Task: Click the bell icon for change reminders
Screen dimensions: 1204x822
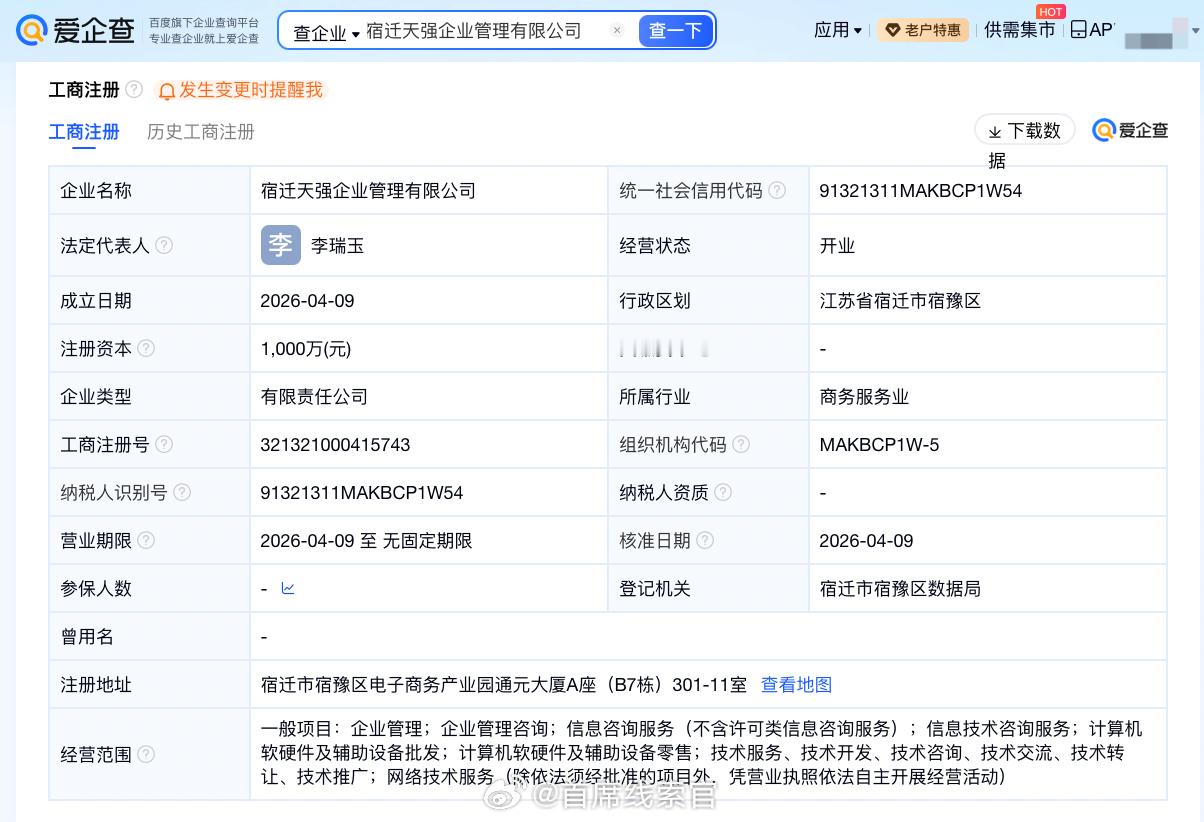Action: point(167,90)
